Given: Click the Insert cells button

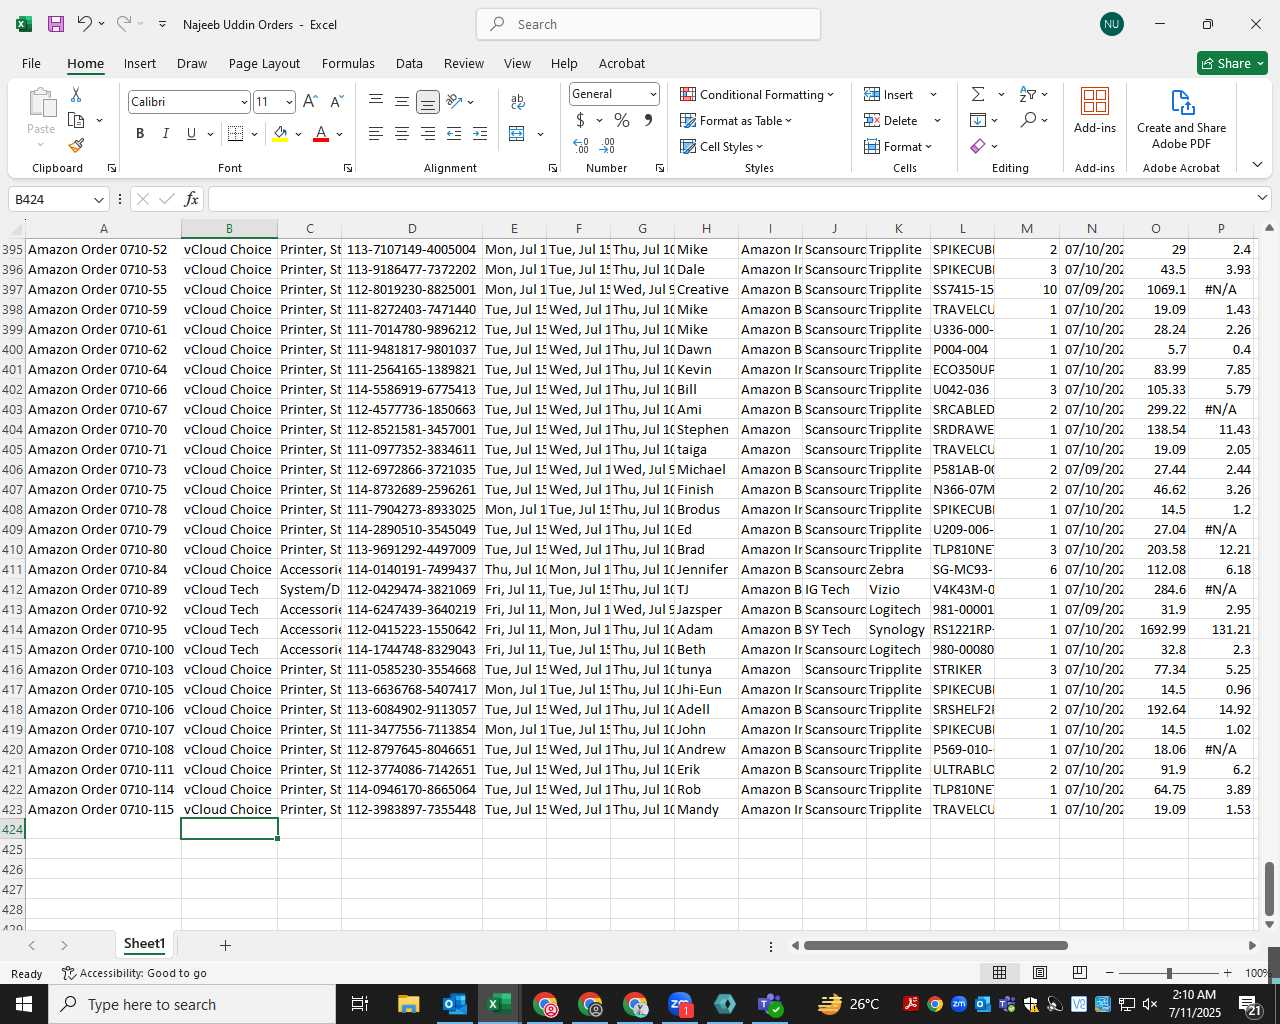Looking at the screenshot, I should point(890,94).
